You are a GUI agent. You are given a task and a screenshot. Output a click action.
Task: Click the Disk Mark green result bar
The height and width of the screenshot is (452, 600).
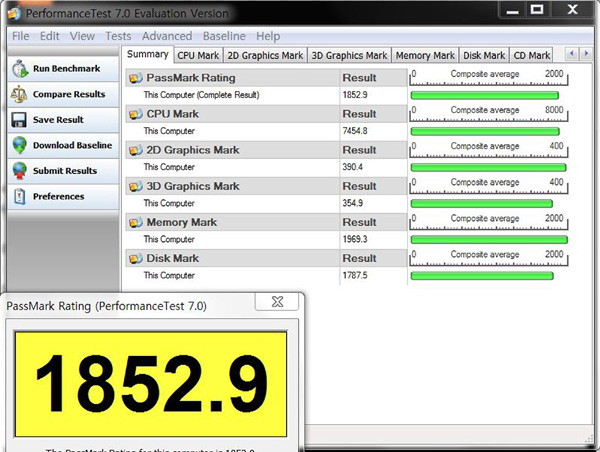482,276
